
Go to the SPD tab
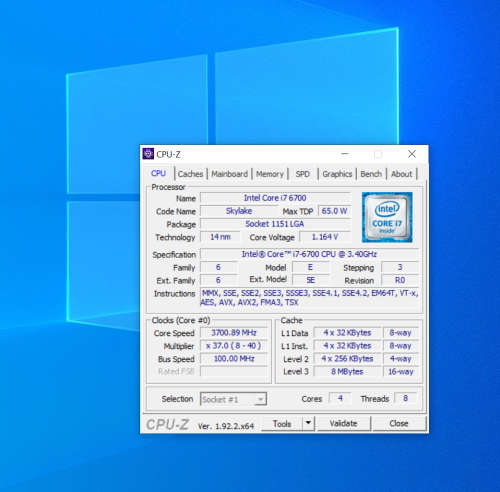tap(303, 174)
